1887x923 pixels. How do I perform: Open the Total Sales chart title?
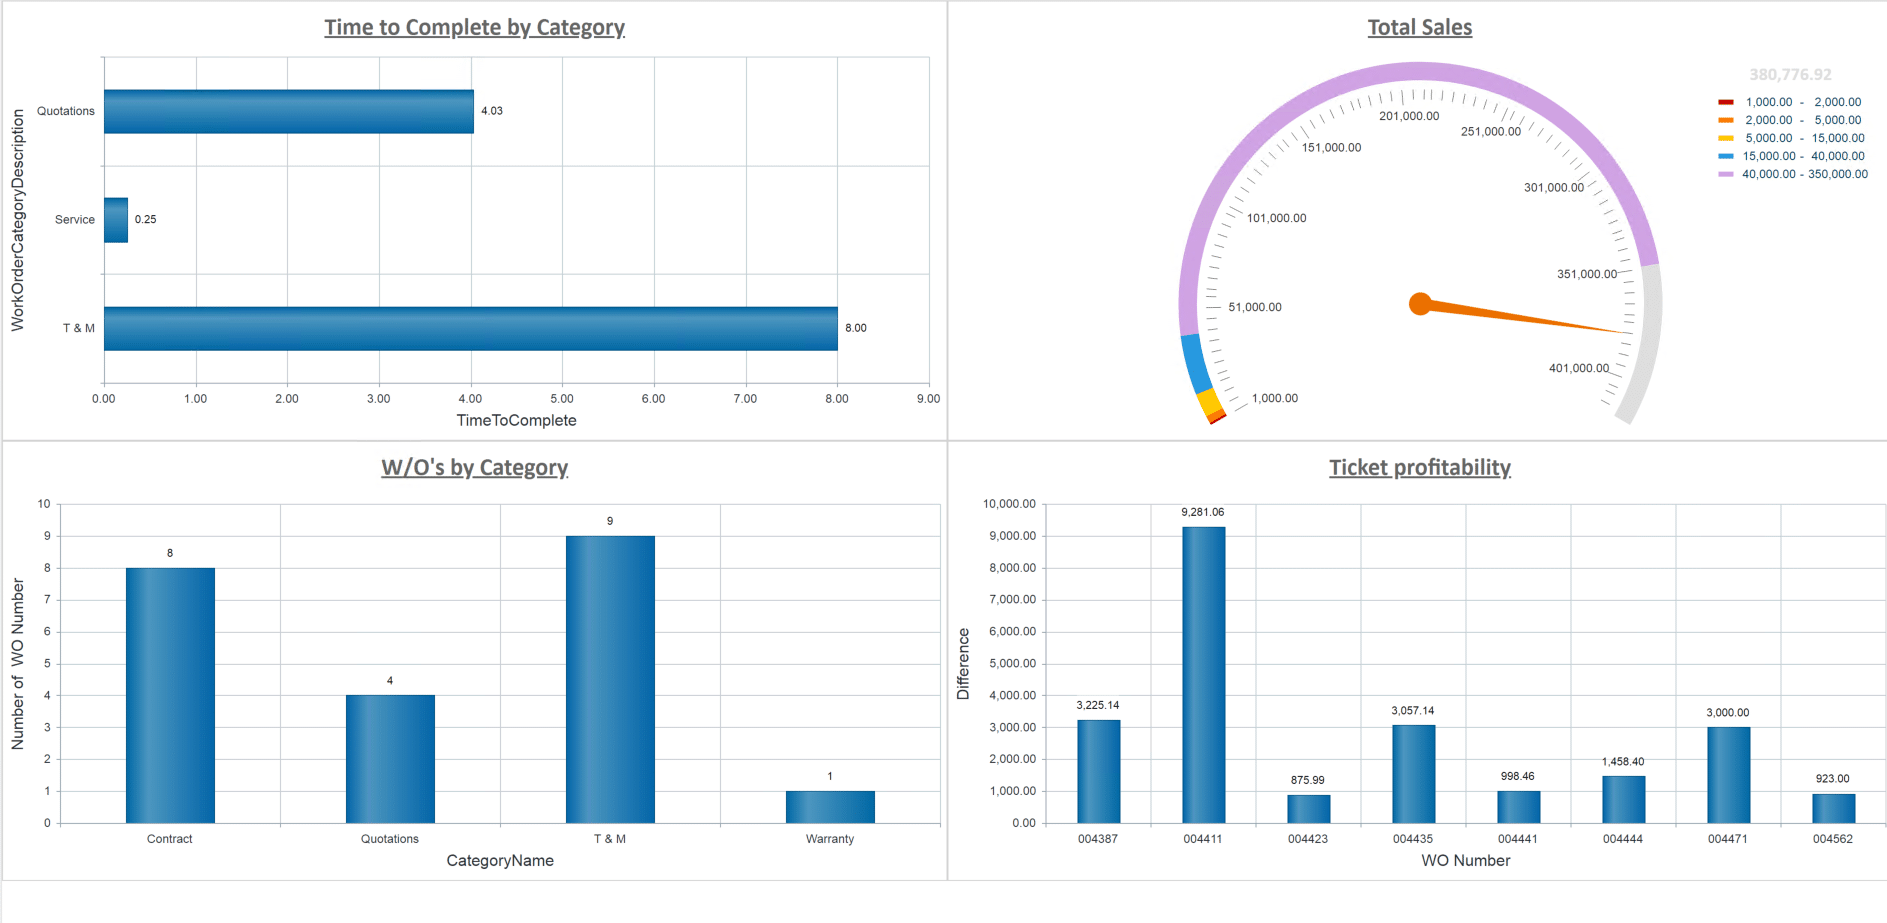1419,27
